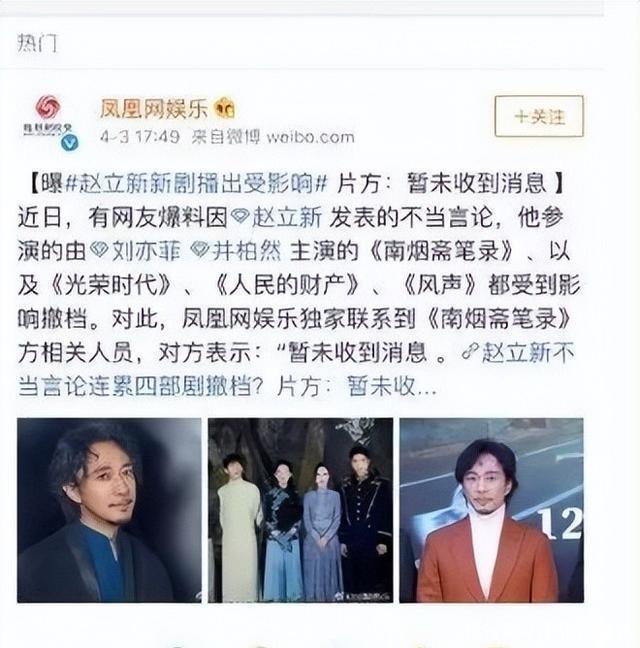640x648 pixels.
Task: Open the 赵立新 super-topic link
Action: click(287, 217)
